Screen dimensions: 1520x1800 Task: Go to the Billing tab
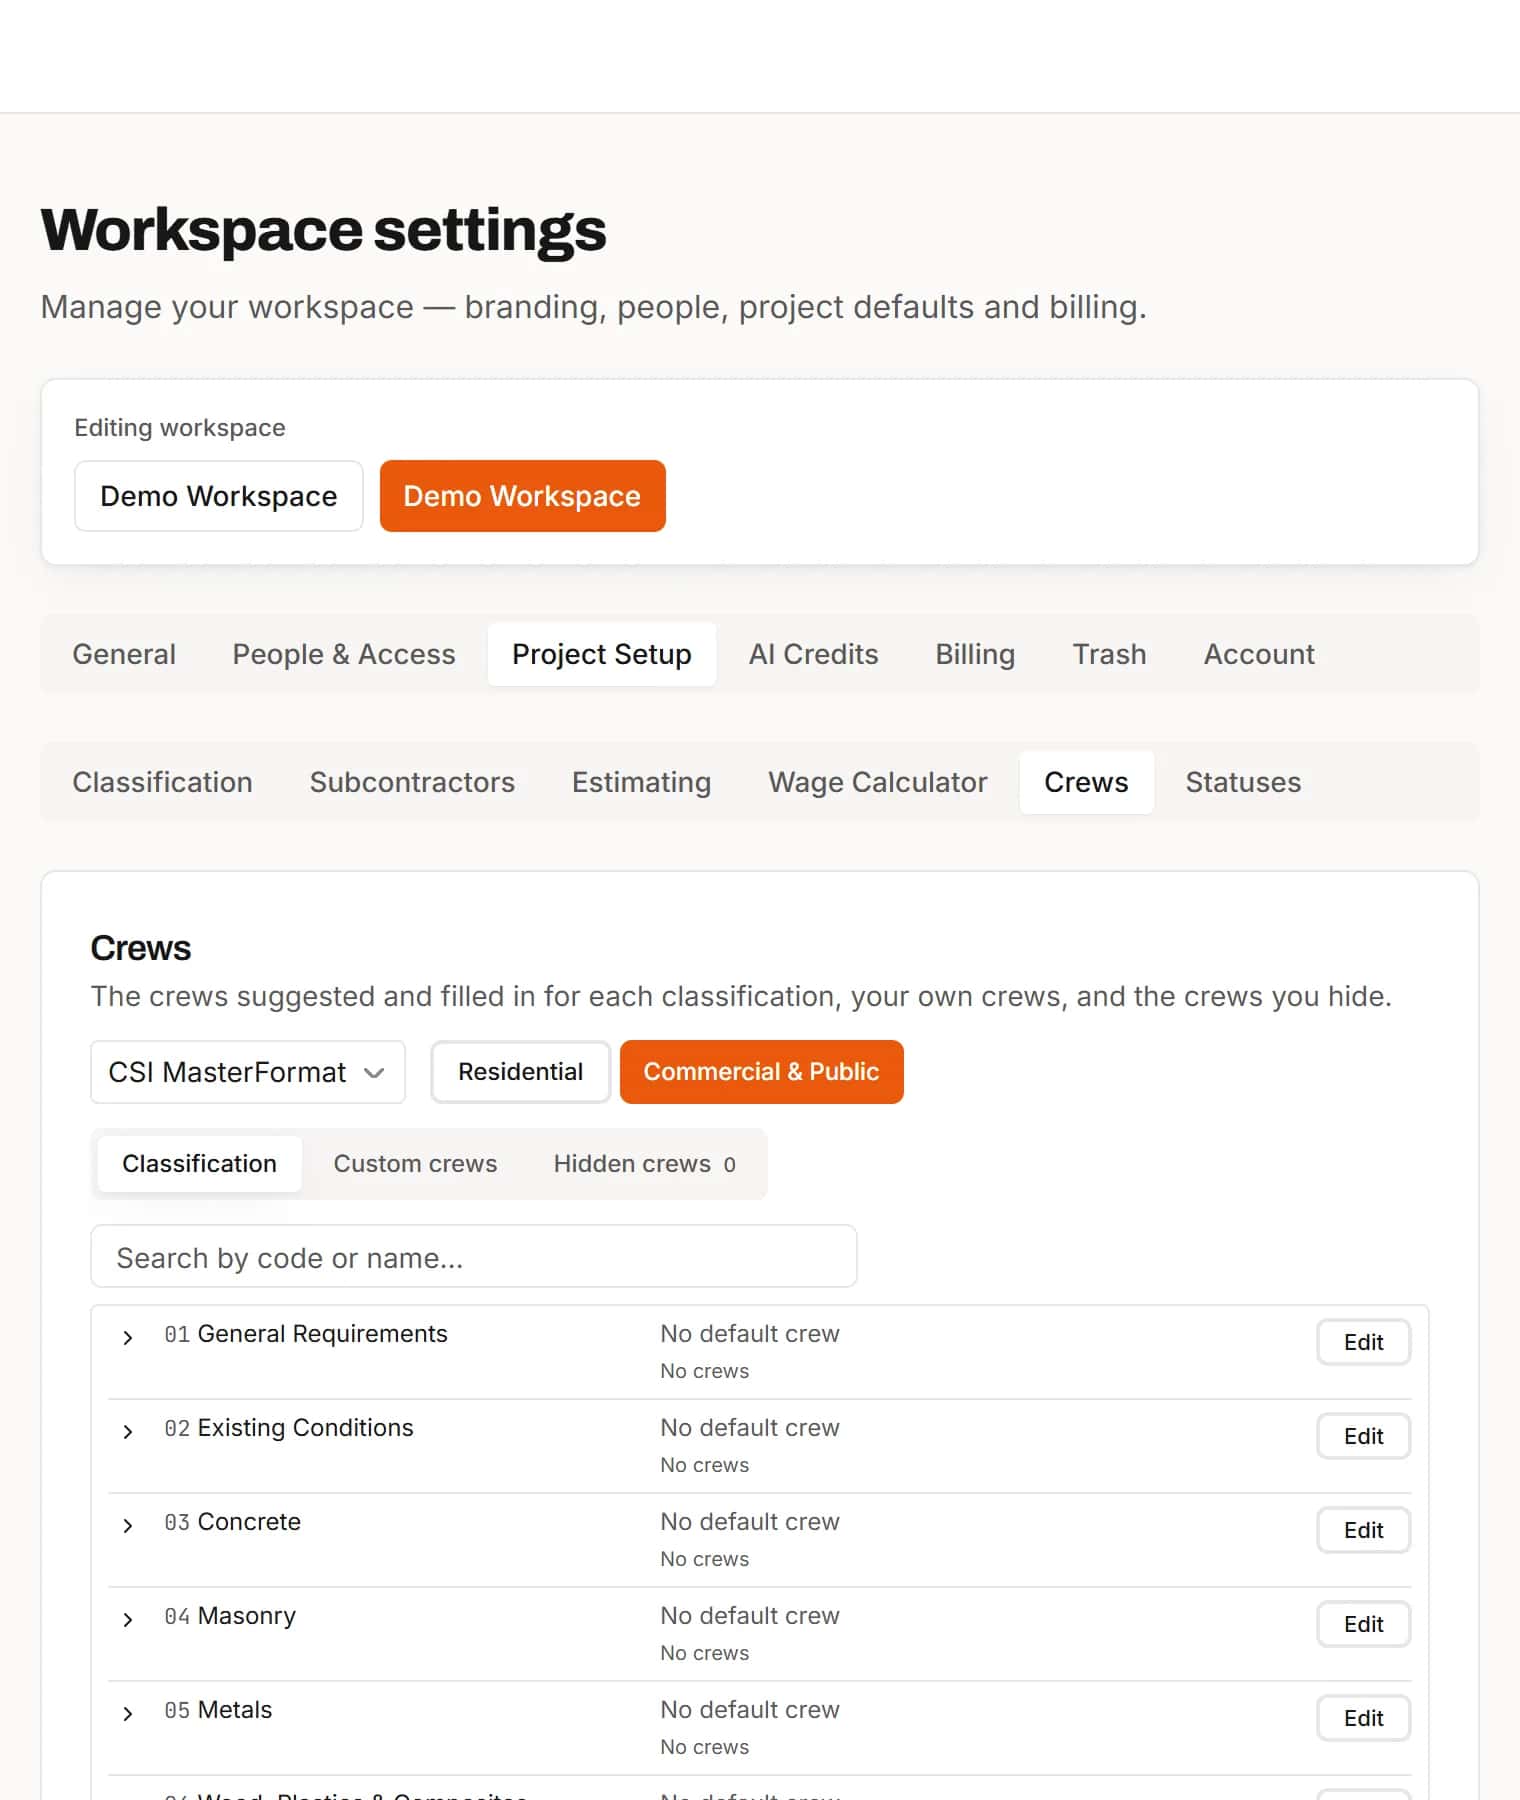click(975, 654)
